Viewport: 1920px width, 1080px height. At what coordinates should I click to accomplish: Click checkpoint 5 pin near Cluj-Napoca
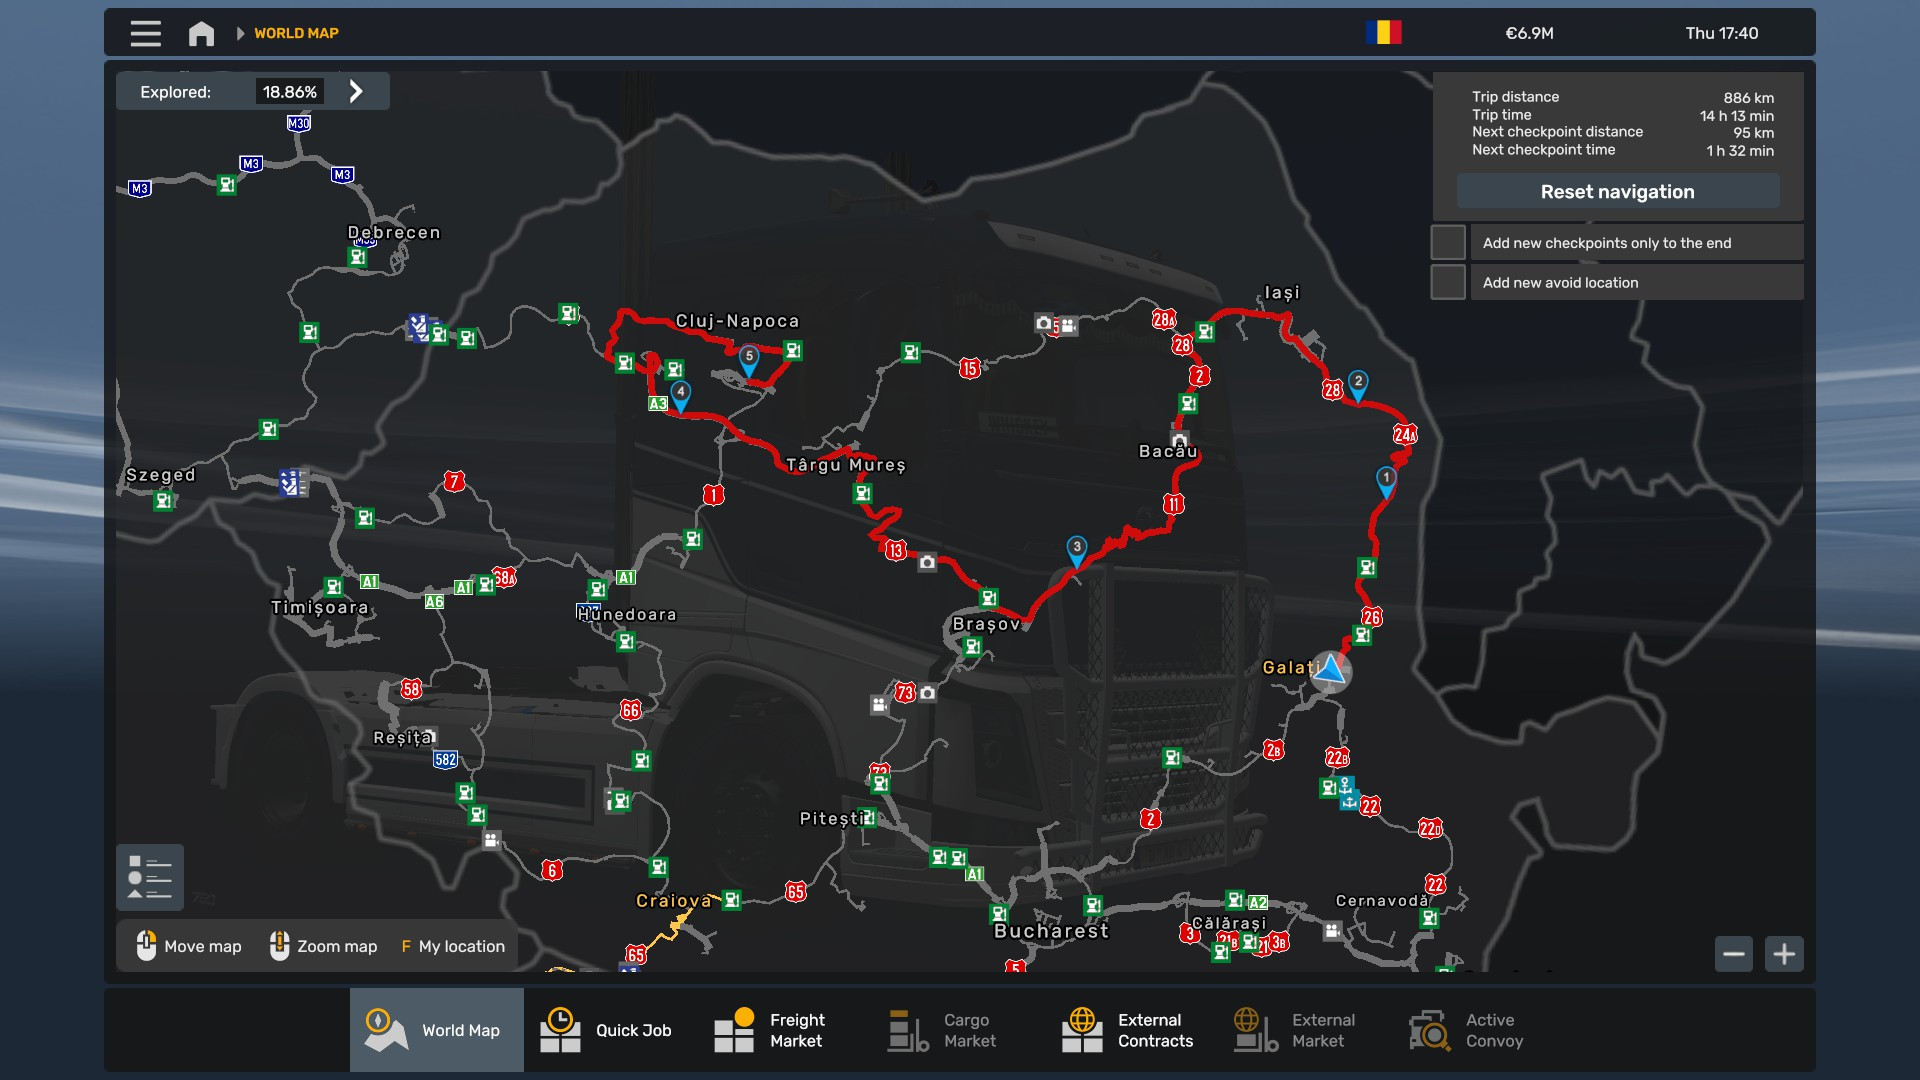(749, 358)
